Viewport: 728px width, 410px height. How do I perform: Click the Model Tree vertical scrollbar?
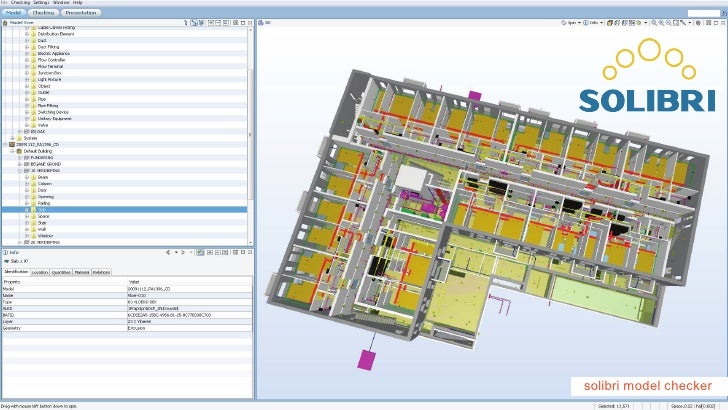coord(251,135)
